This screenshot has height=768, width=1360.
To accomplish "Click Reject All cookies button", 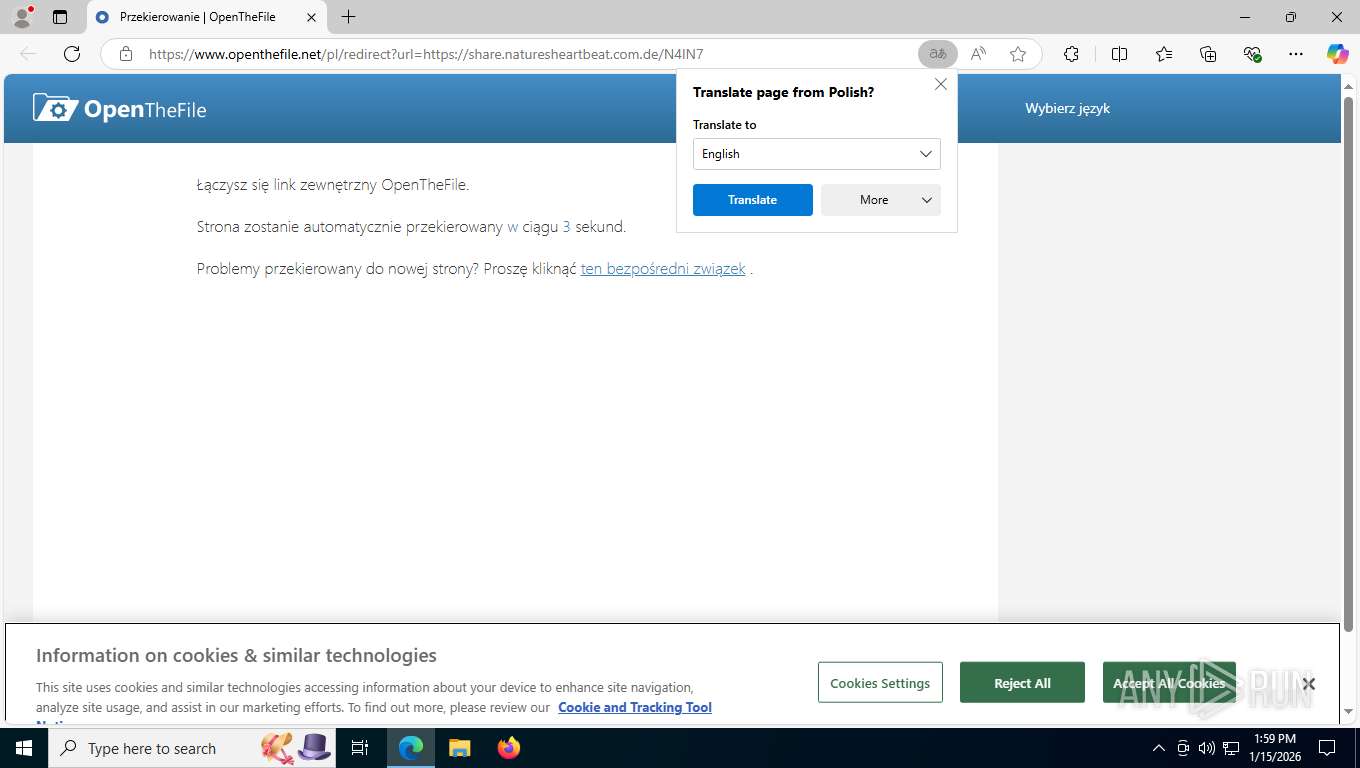I will tap(1022, 683).
